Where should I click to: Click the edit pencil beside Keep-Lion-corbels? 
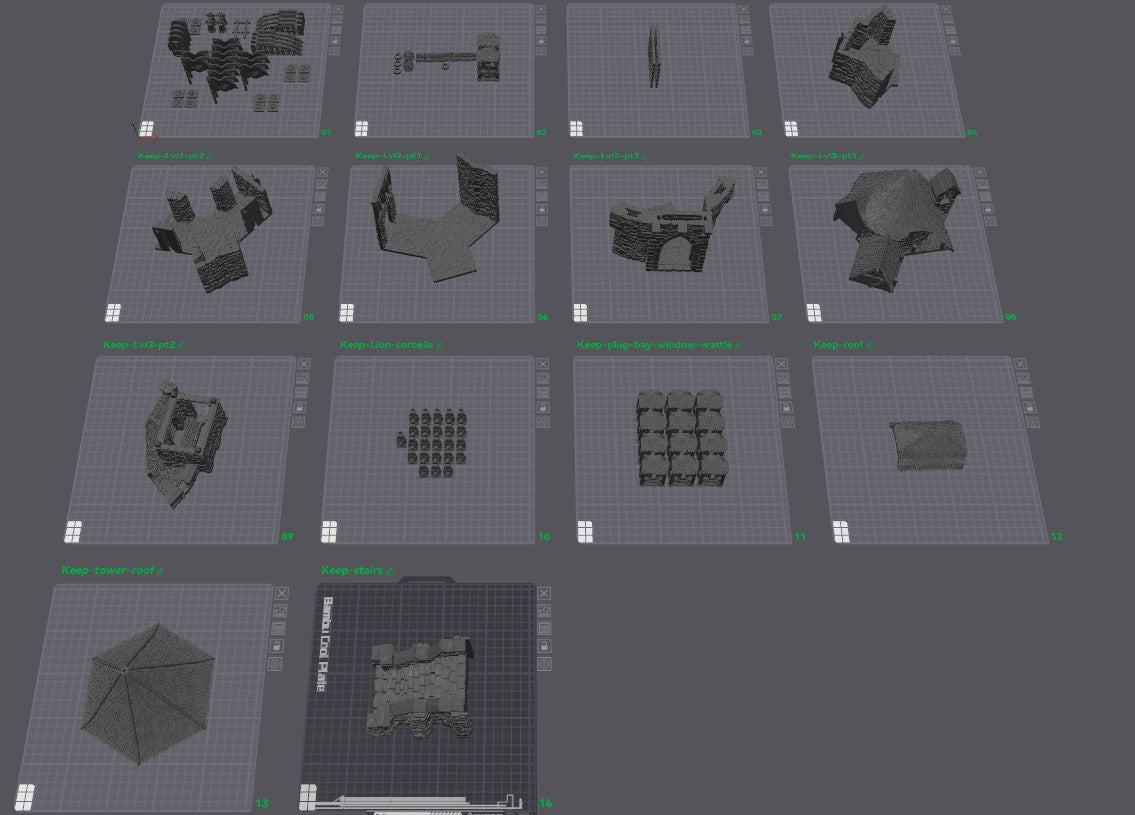click(x=441, y=343)
